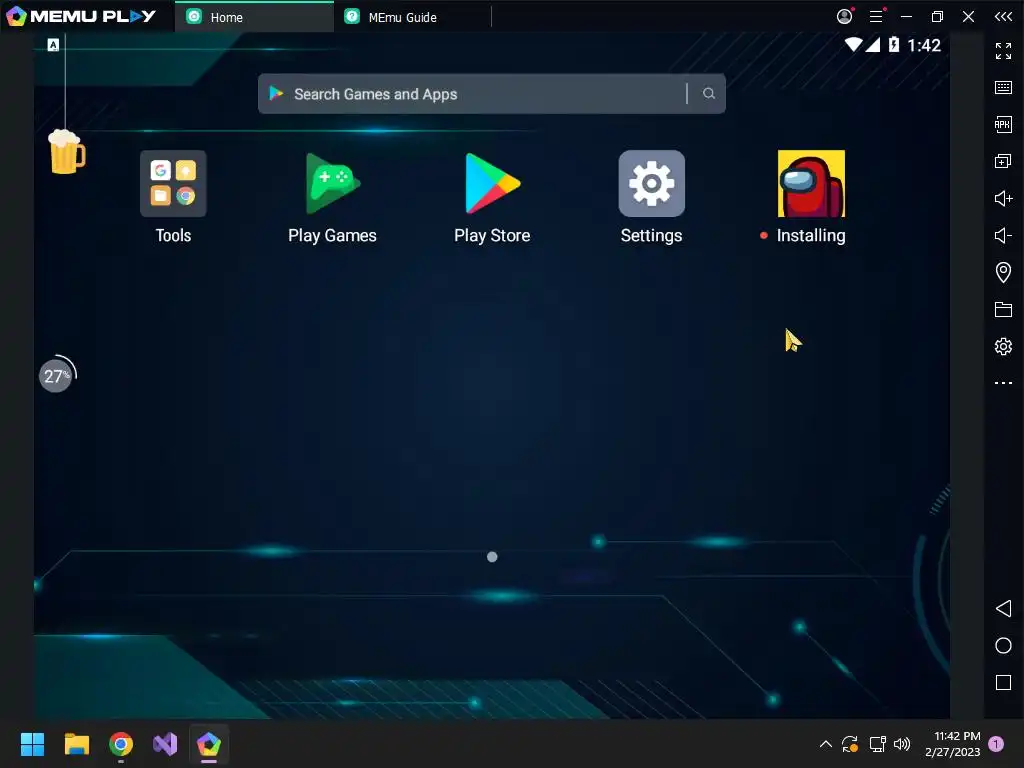Click the network display tray icon
The height and width of the screenshot is (768, 1024).
tap(877, 744)
